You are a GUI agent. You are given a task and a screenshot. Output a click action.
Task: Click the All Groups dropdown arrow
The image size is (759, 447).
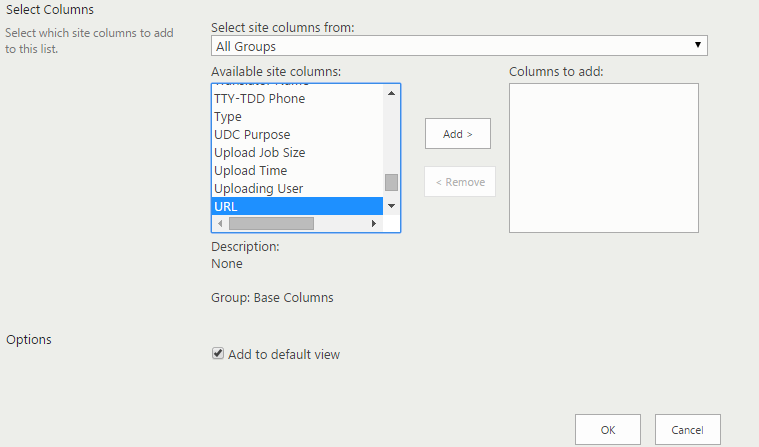pos(699,46)
